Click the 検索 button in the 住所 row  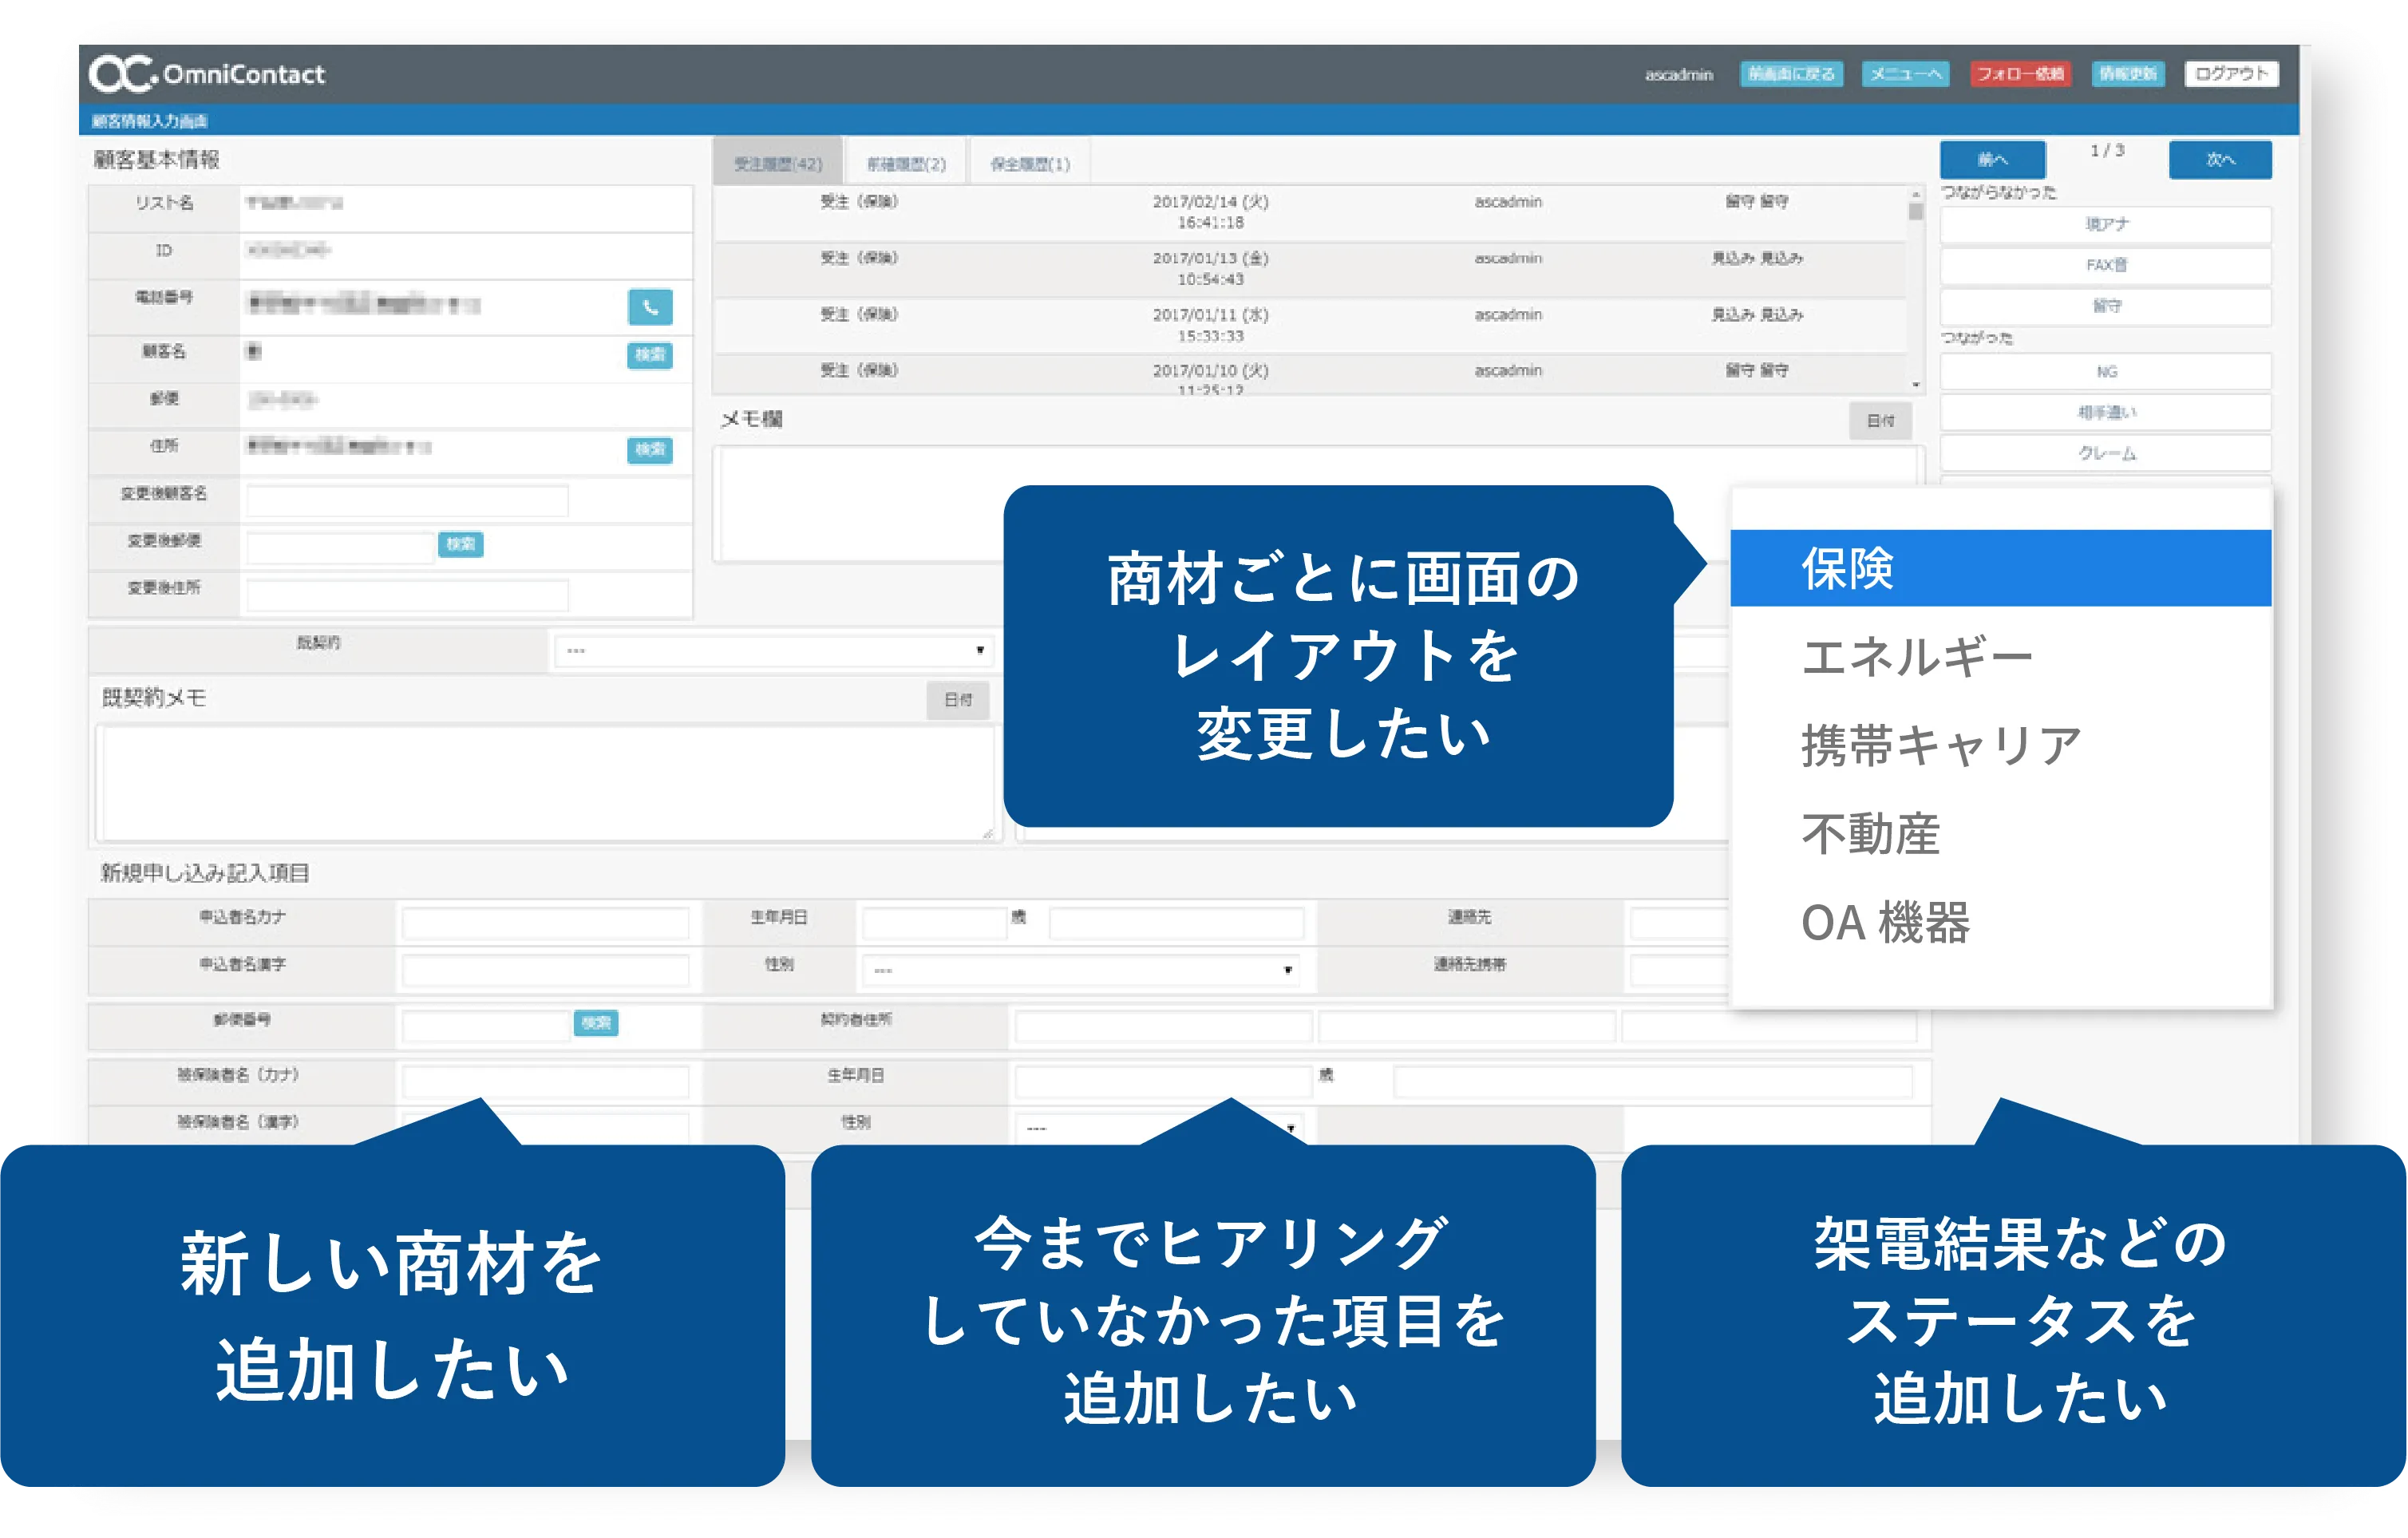click(x=650, y=450)
